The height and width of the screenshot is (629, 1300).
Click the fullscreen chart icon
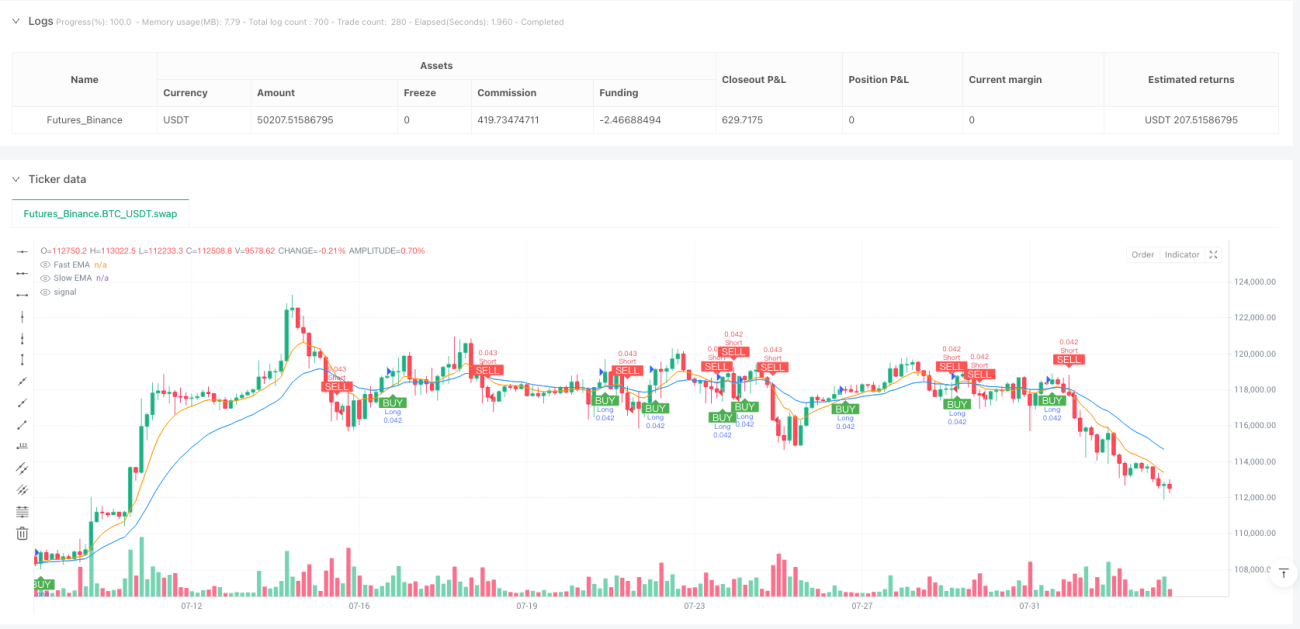[1213, 254]
